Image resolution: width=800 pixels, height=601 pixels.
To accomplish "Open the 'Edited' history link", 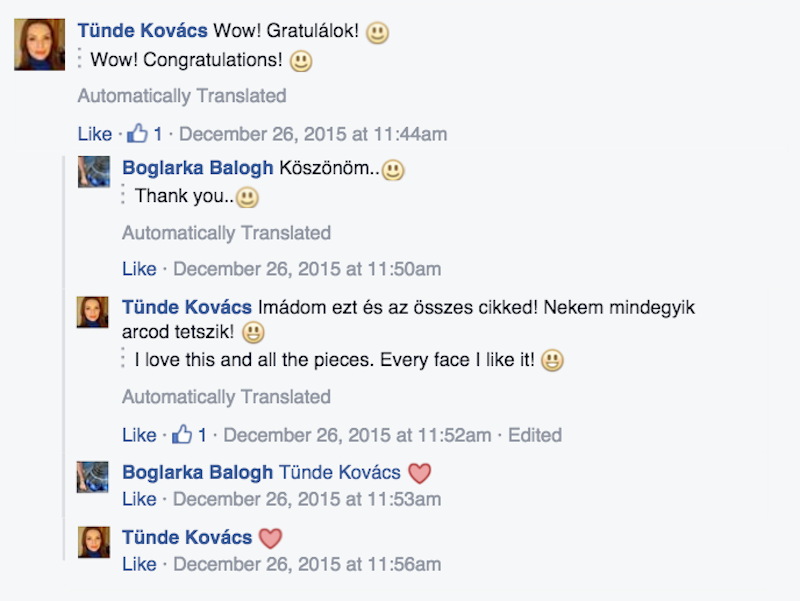I will [x=535, y=435].
